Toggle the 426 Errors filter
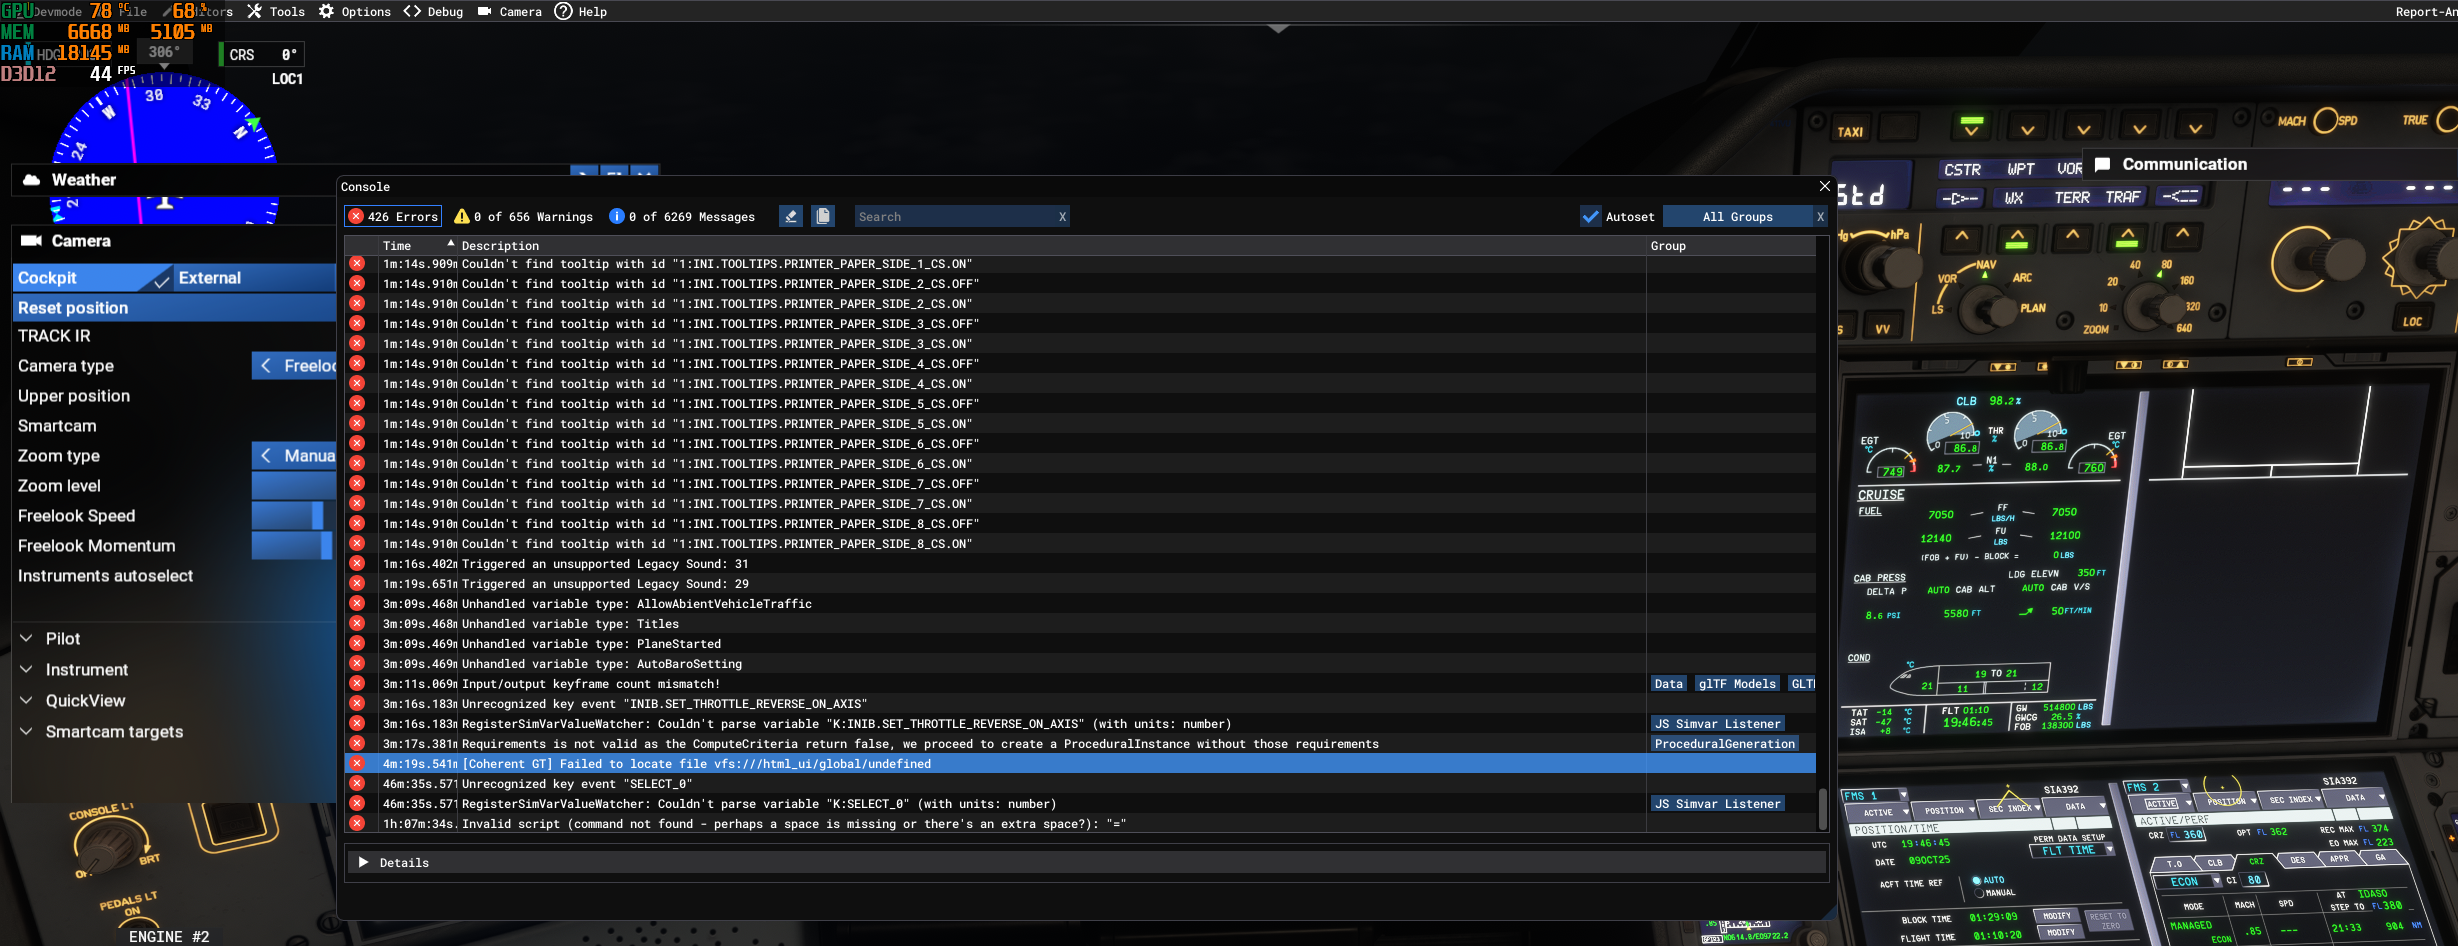 coord(393,216)
